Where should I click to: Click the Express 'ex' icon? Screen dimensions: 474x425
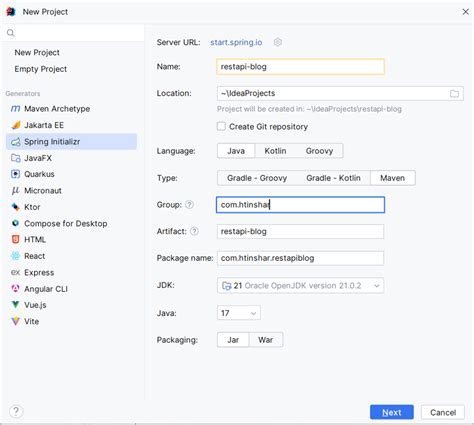pyautogui.click(x=15, y=272)
